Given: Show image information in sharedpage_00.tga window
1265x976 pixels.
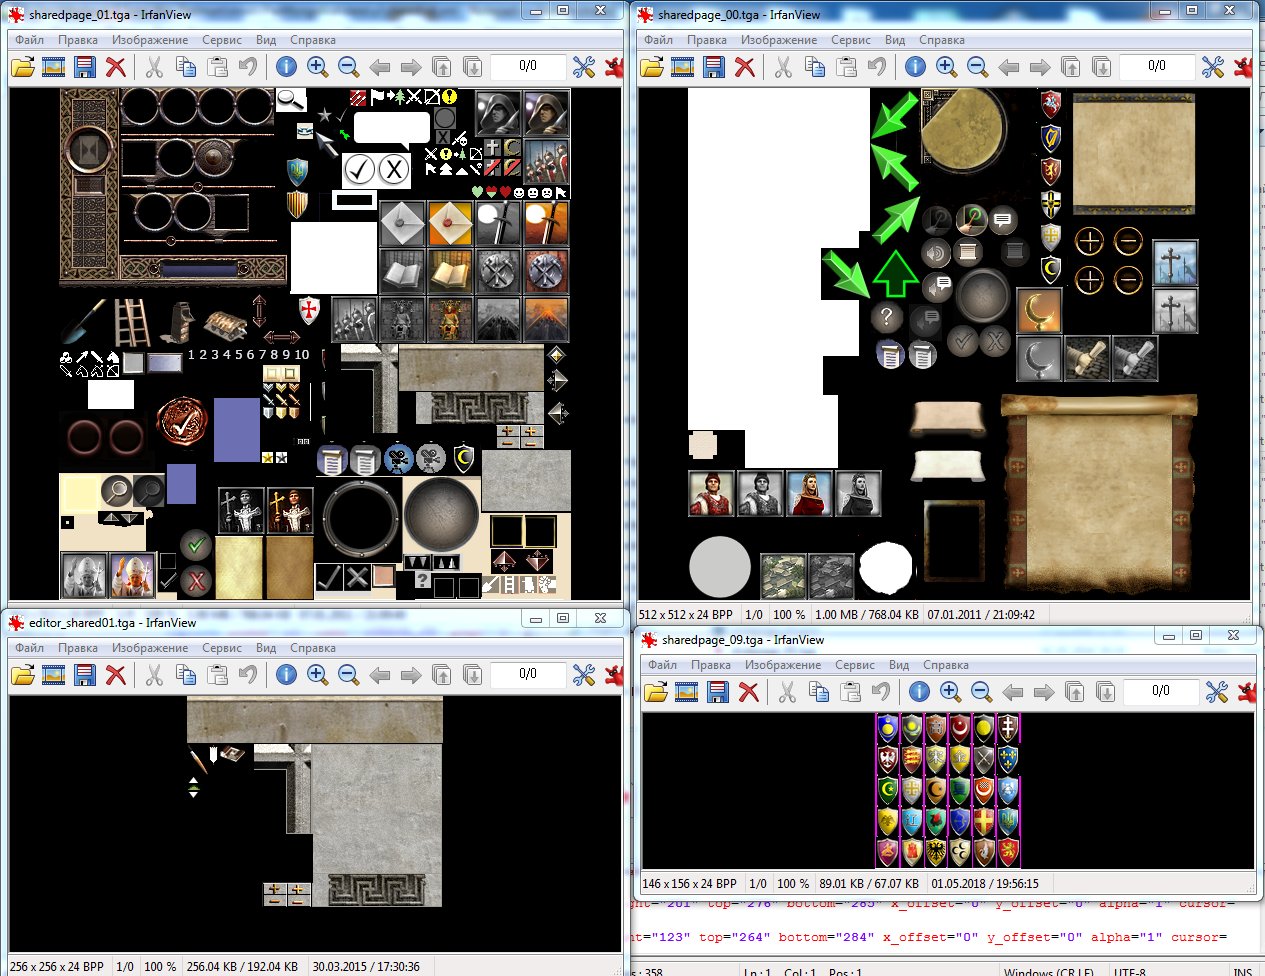Looking at the screenshot, I should pos(915,67).
